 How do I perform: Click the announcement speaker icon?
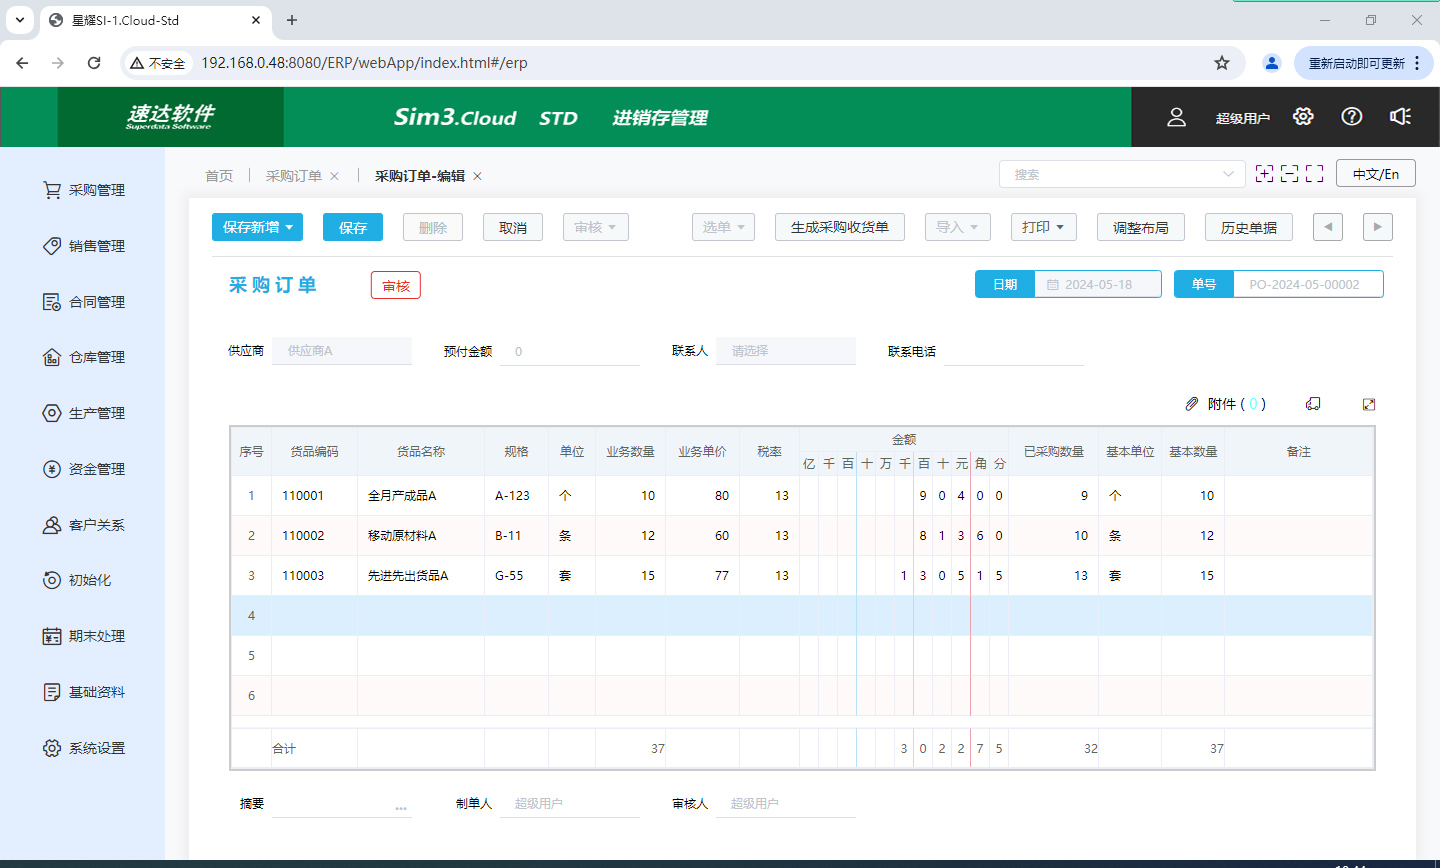(1400, 117)
